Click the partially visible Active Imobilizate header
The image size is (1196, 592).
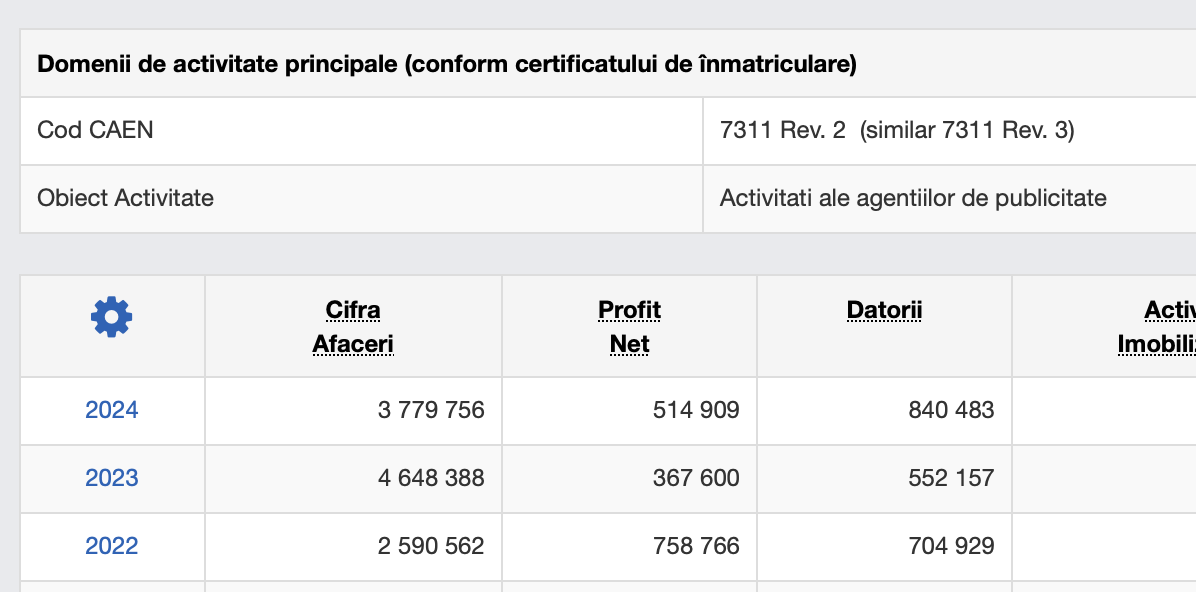coord(1157,327)
